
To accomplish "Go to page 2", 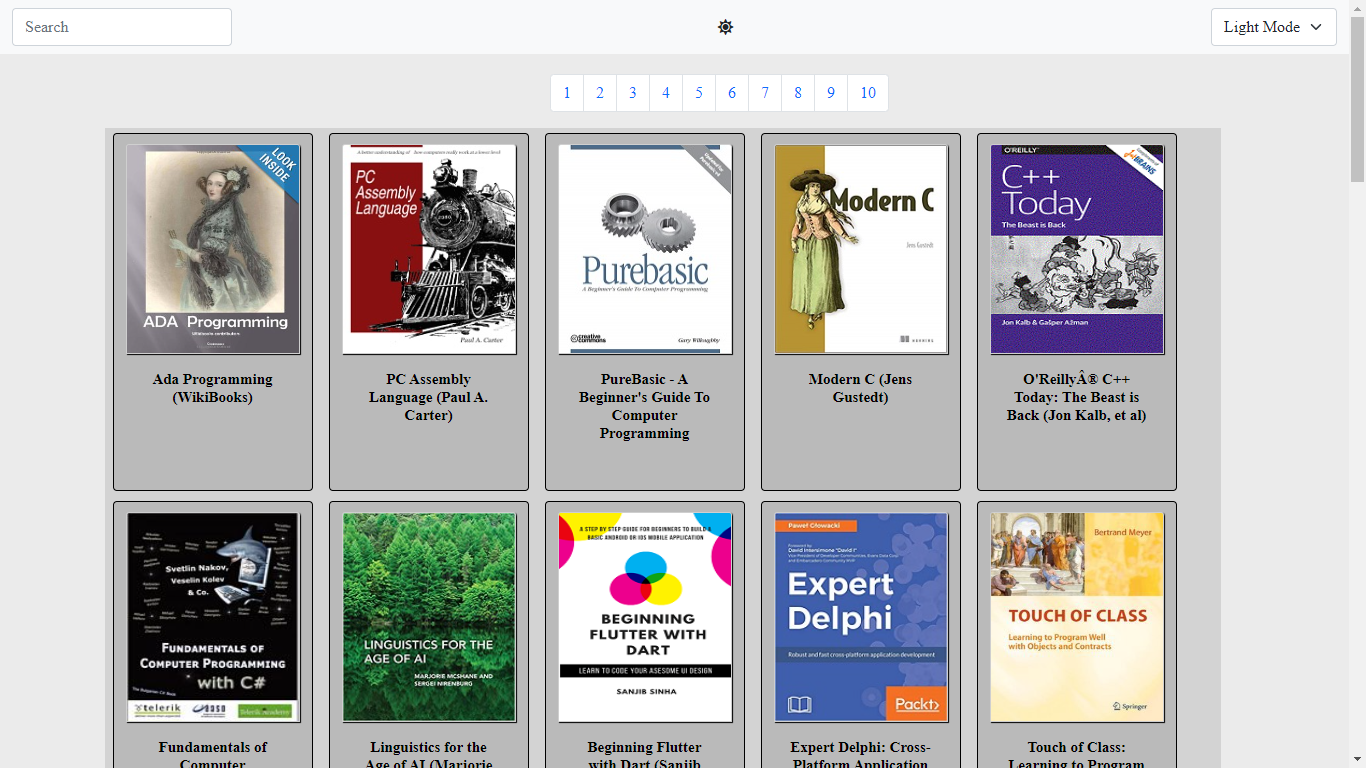I will pyautogui.click(x=600, y=93).
